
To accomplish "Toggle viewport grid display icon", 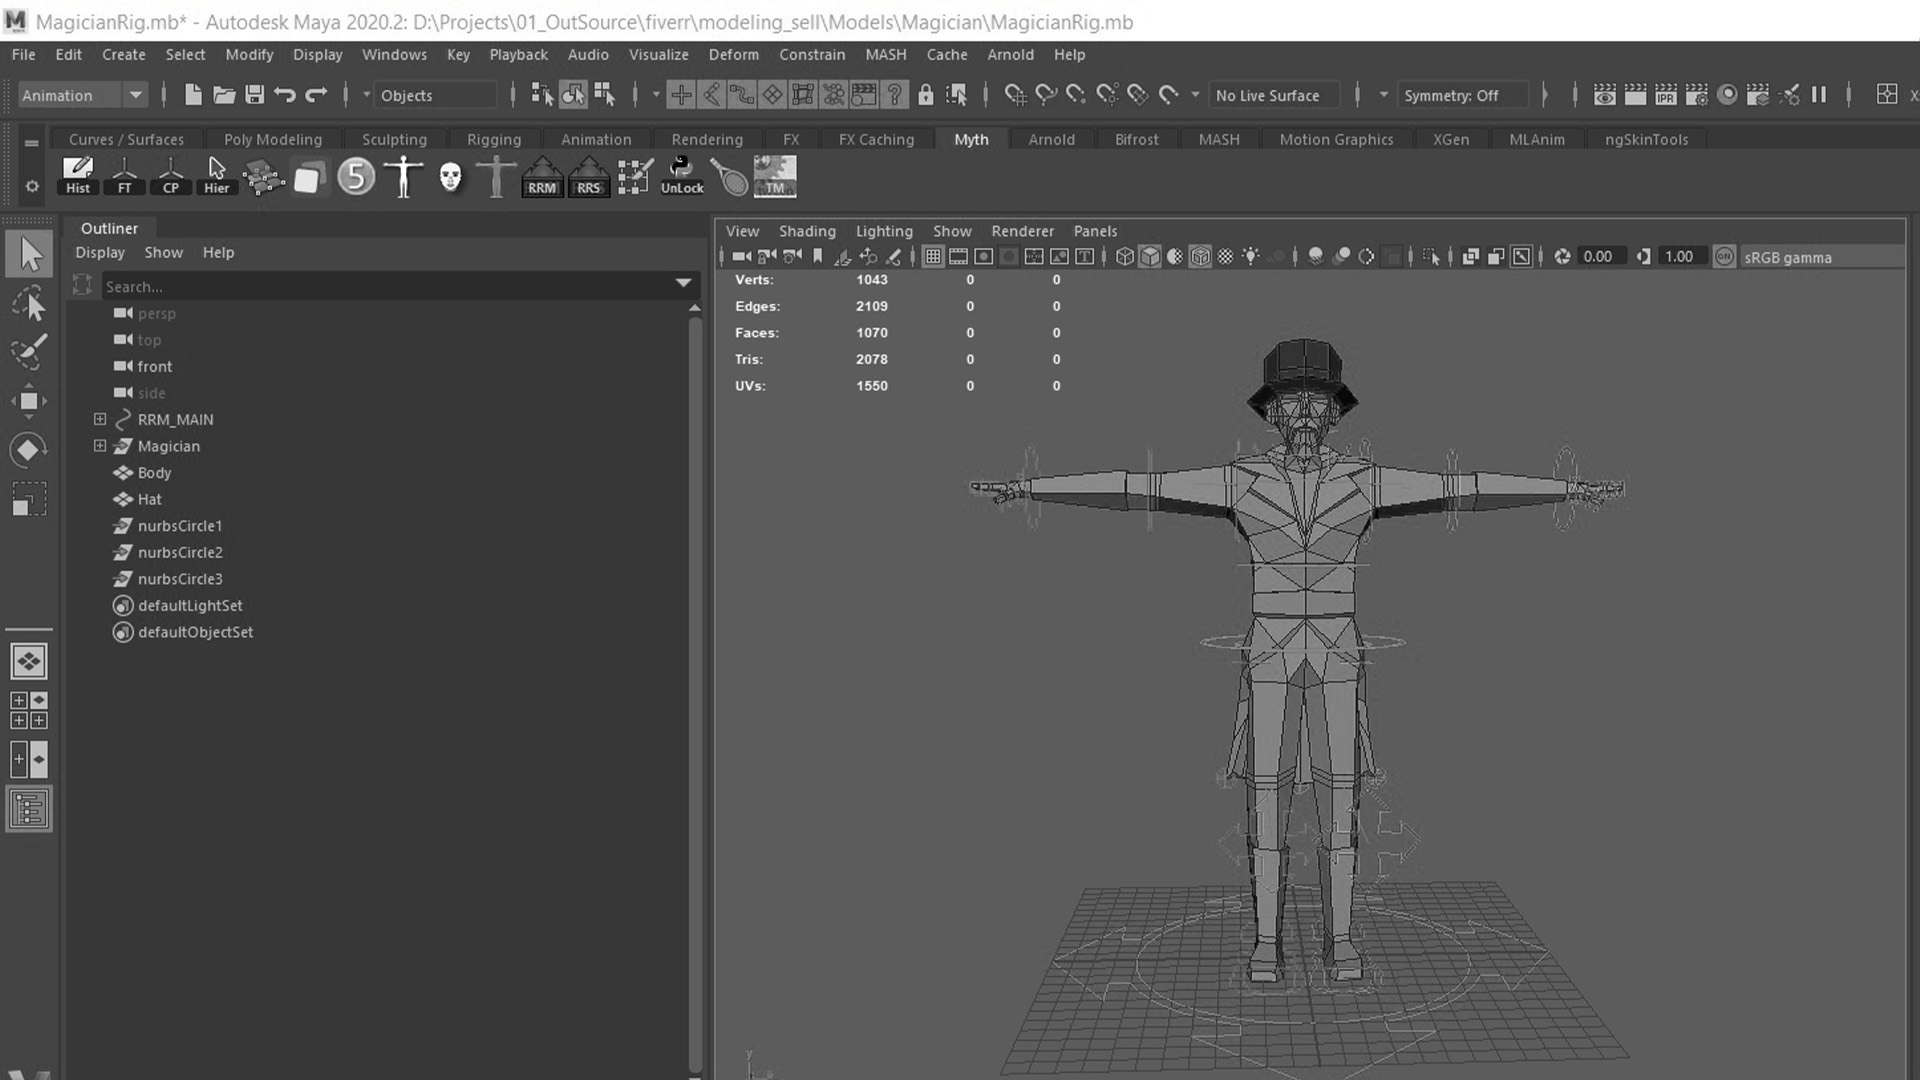I will click(933, 257).
